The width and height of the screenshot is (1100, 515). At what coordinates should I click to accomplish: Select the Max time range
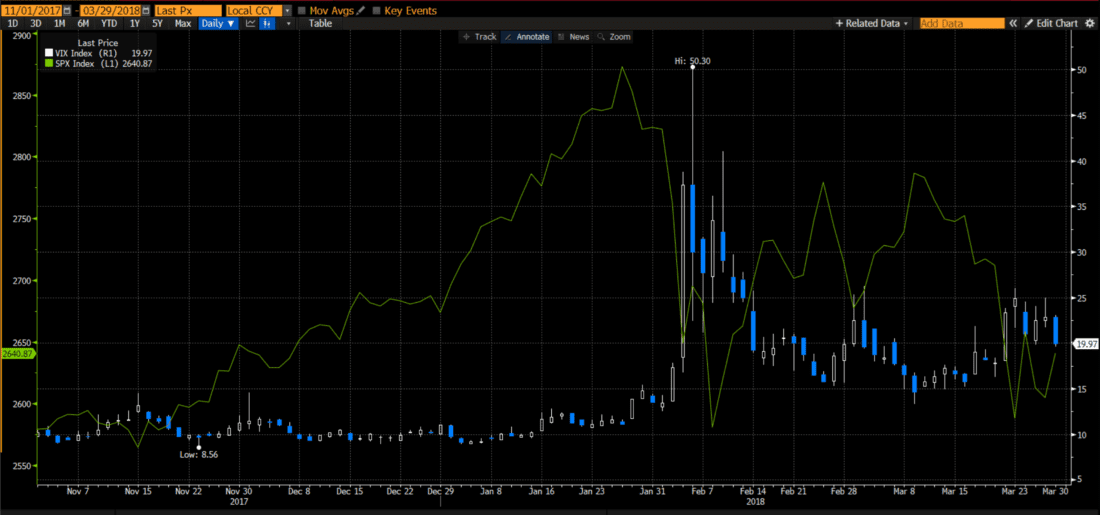183,23
